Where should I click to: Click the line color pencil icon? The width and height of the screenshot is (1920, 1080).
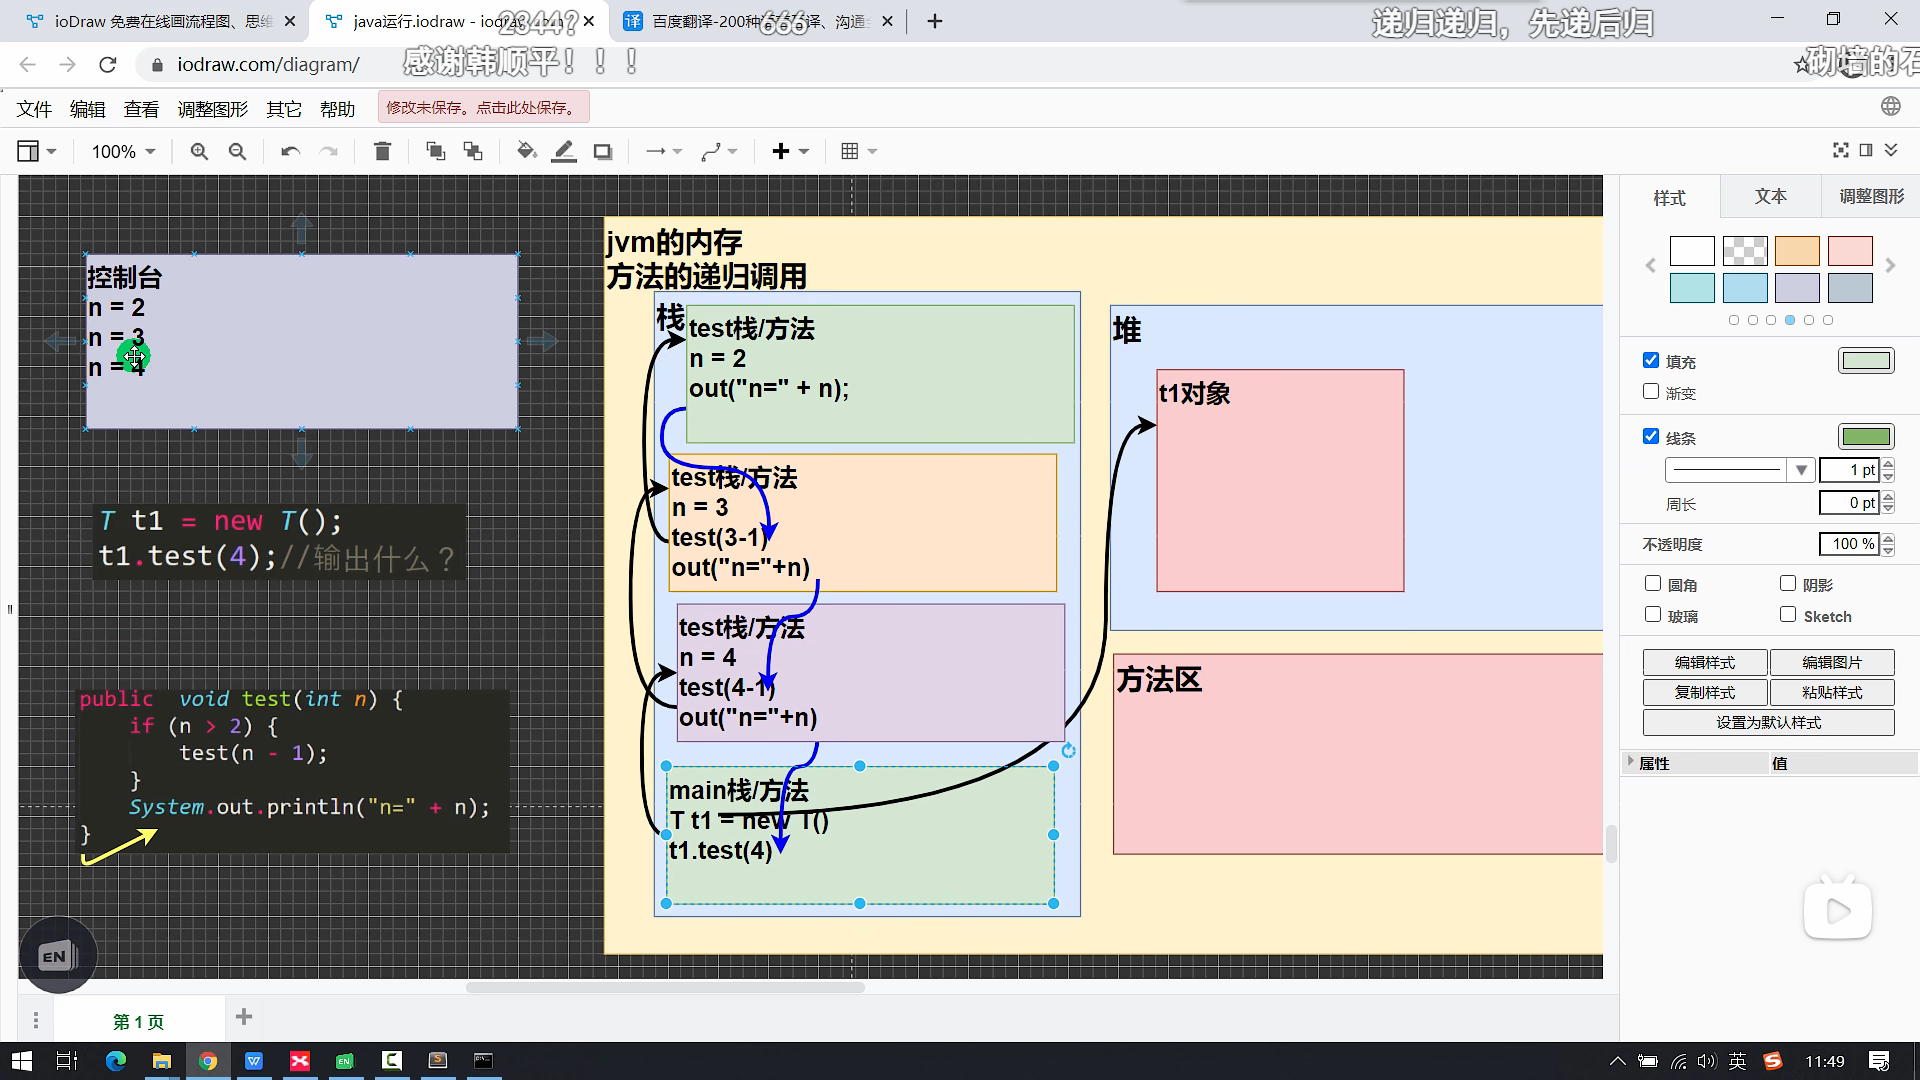click(564, 151)
